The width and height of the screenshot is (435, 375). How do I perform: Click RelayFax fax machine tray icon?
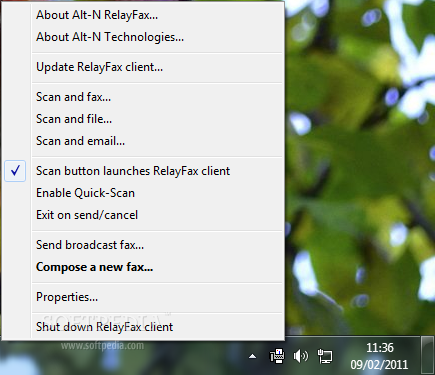click(x=277, y=356)
